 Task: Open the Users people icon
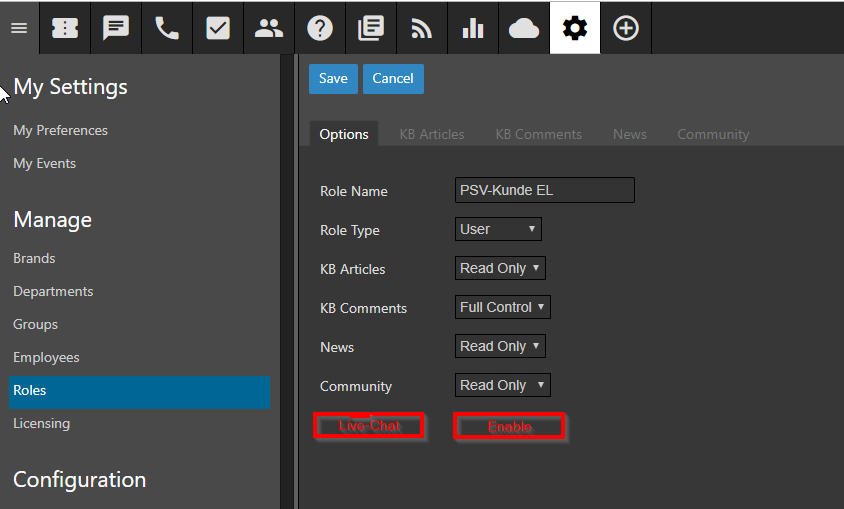click(x=269, y=28)
